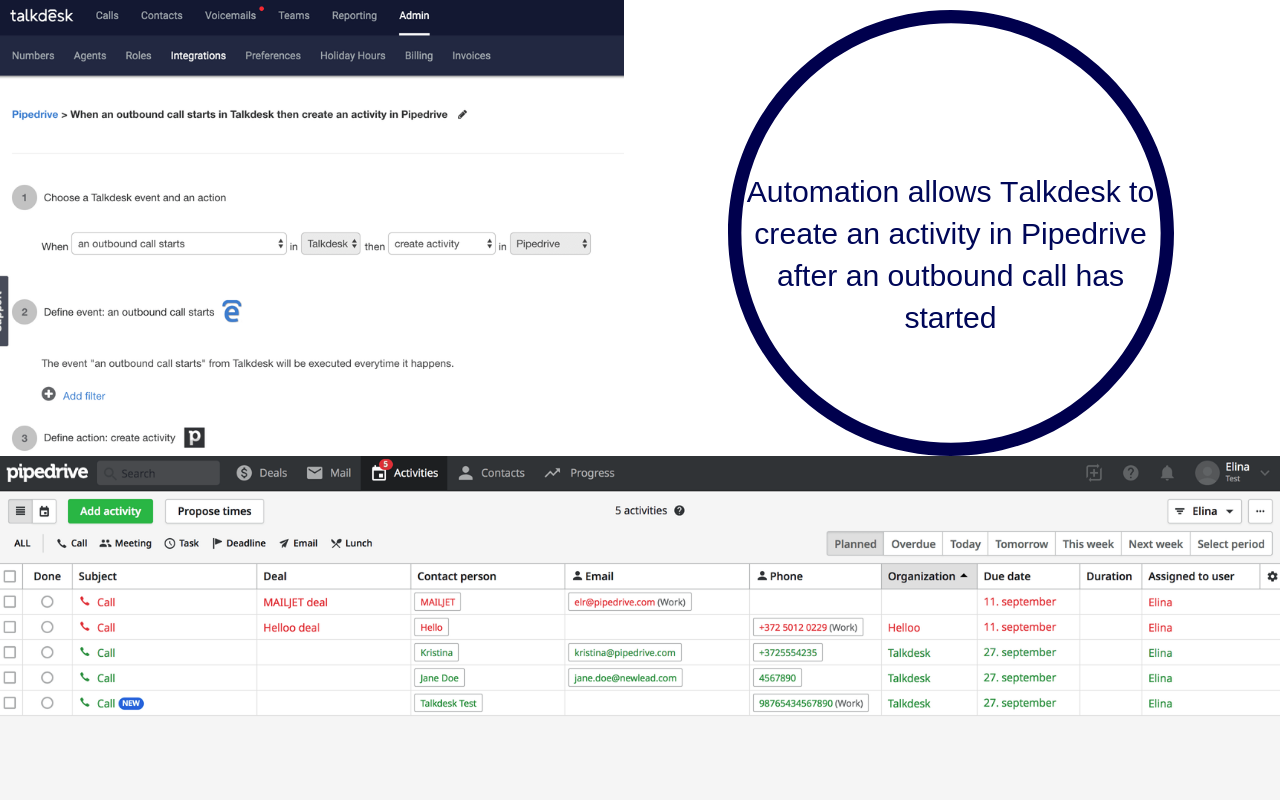Tick the checkbox for the Jane Doe row
1280x800 pixels.
(10, 678)
